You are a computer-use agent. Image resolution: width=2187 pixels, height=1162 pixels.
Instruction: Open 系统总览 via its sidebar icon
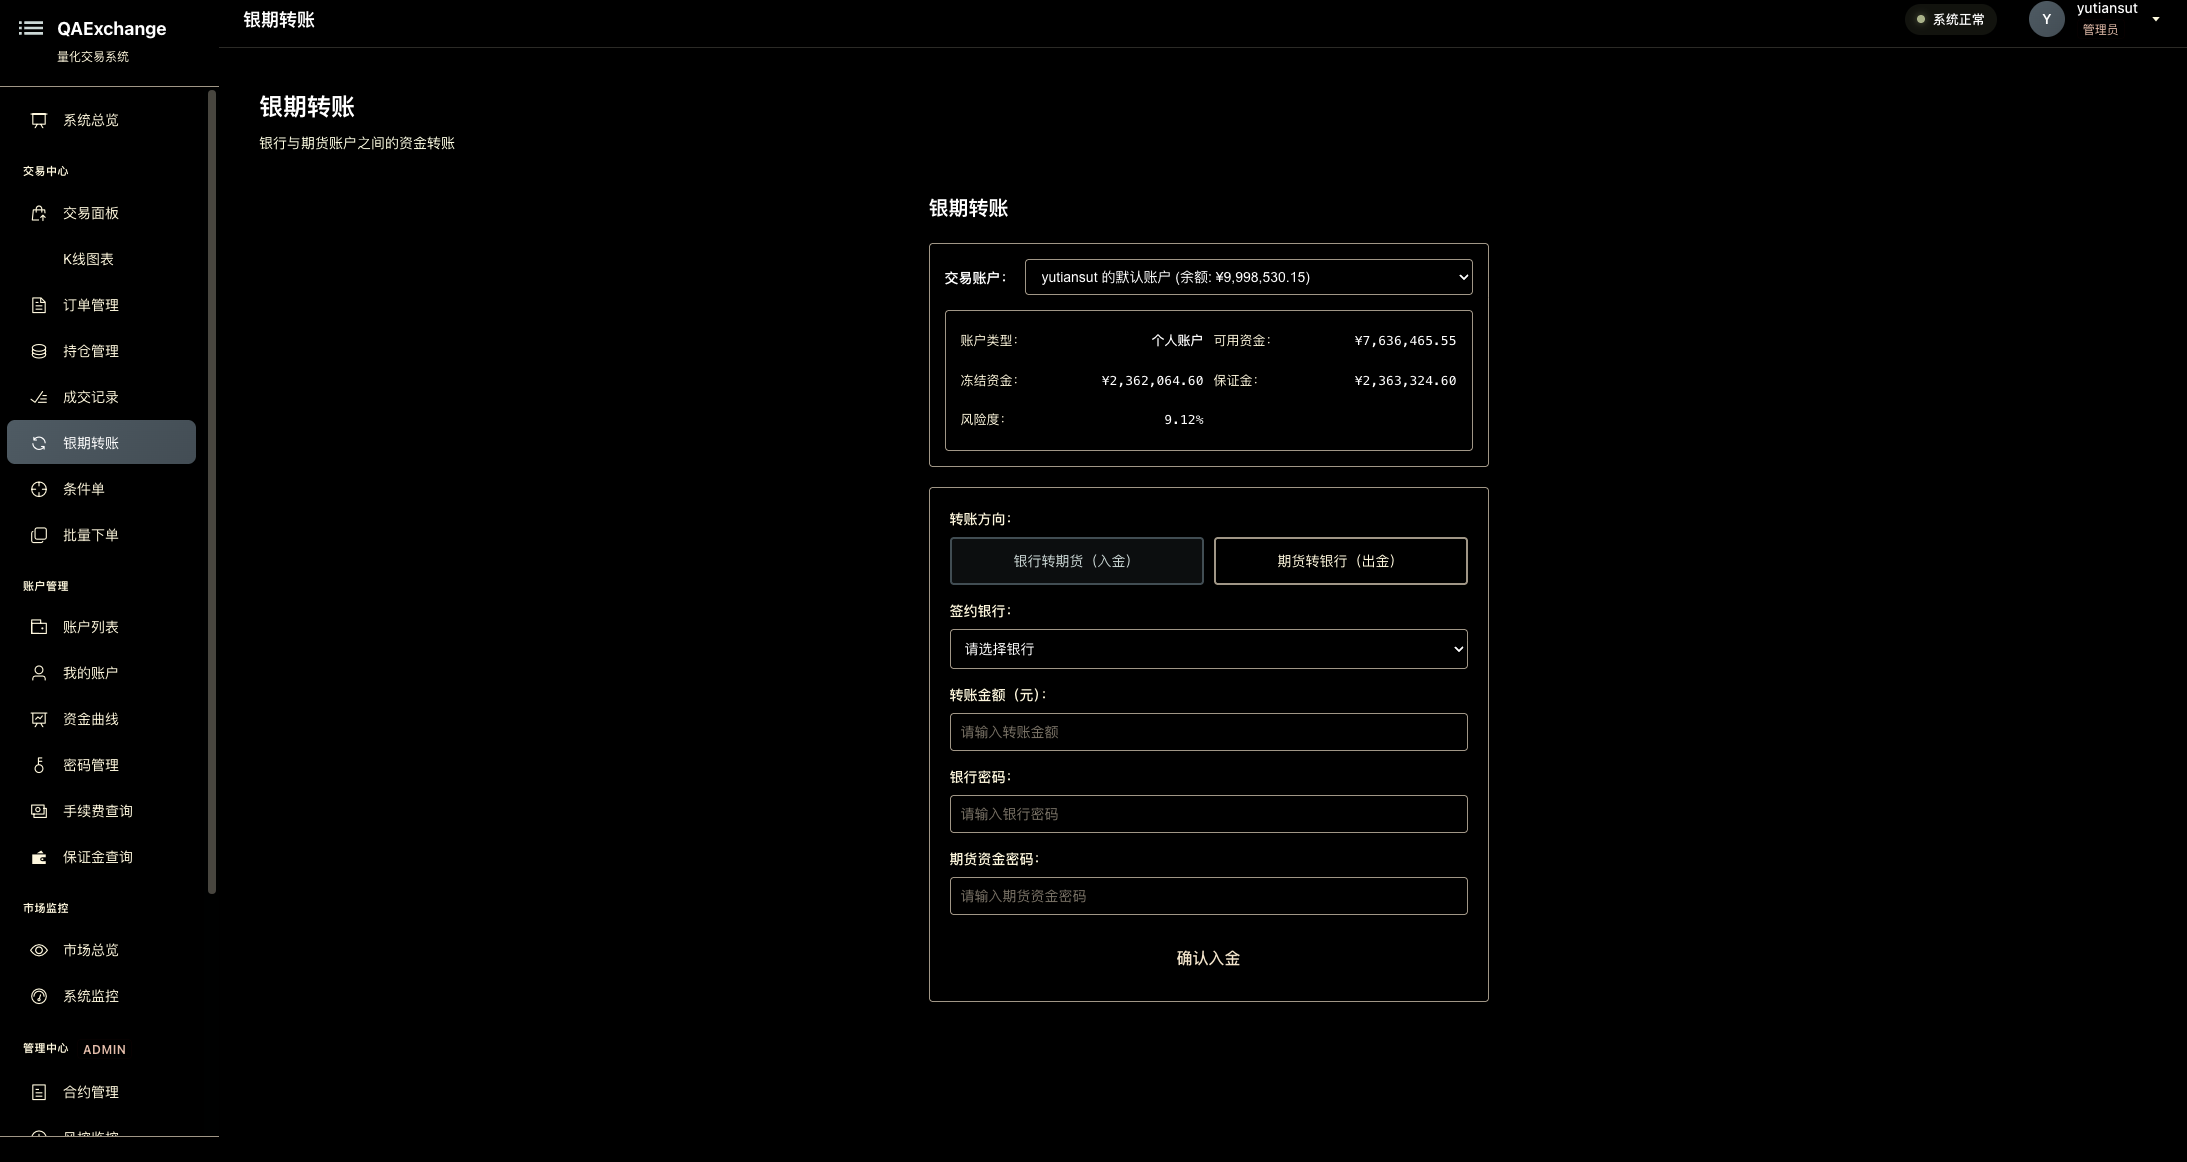coord(39,120)
